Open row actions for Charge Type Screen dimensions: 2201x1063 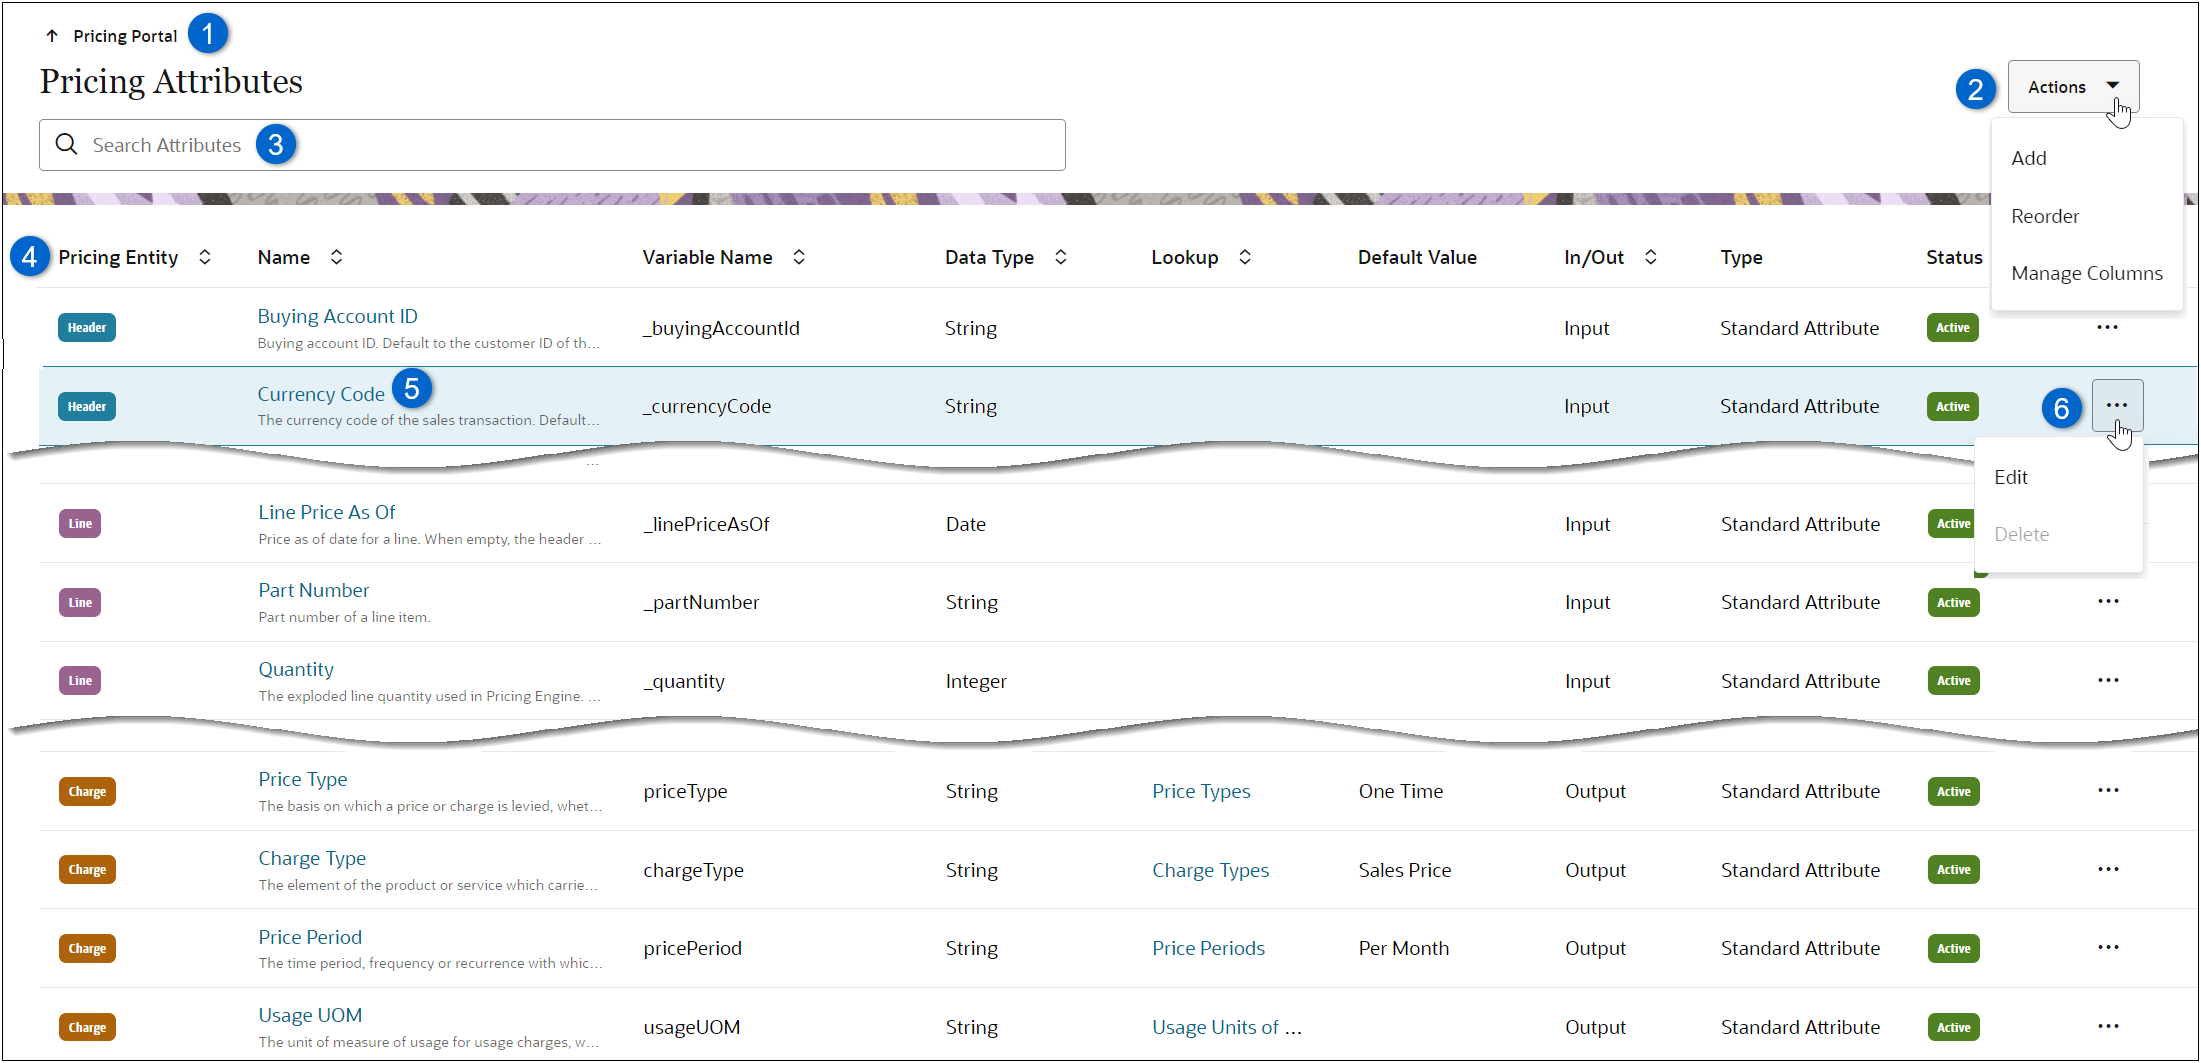tap(2108, 868)
